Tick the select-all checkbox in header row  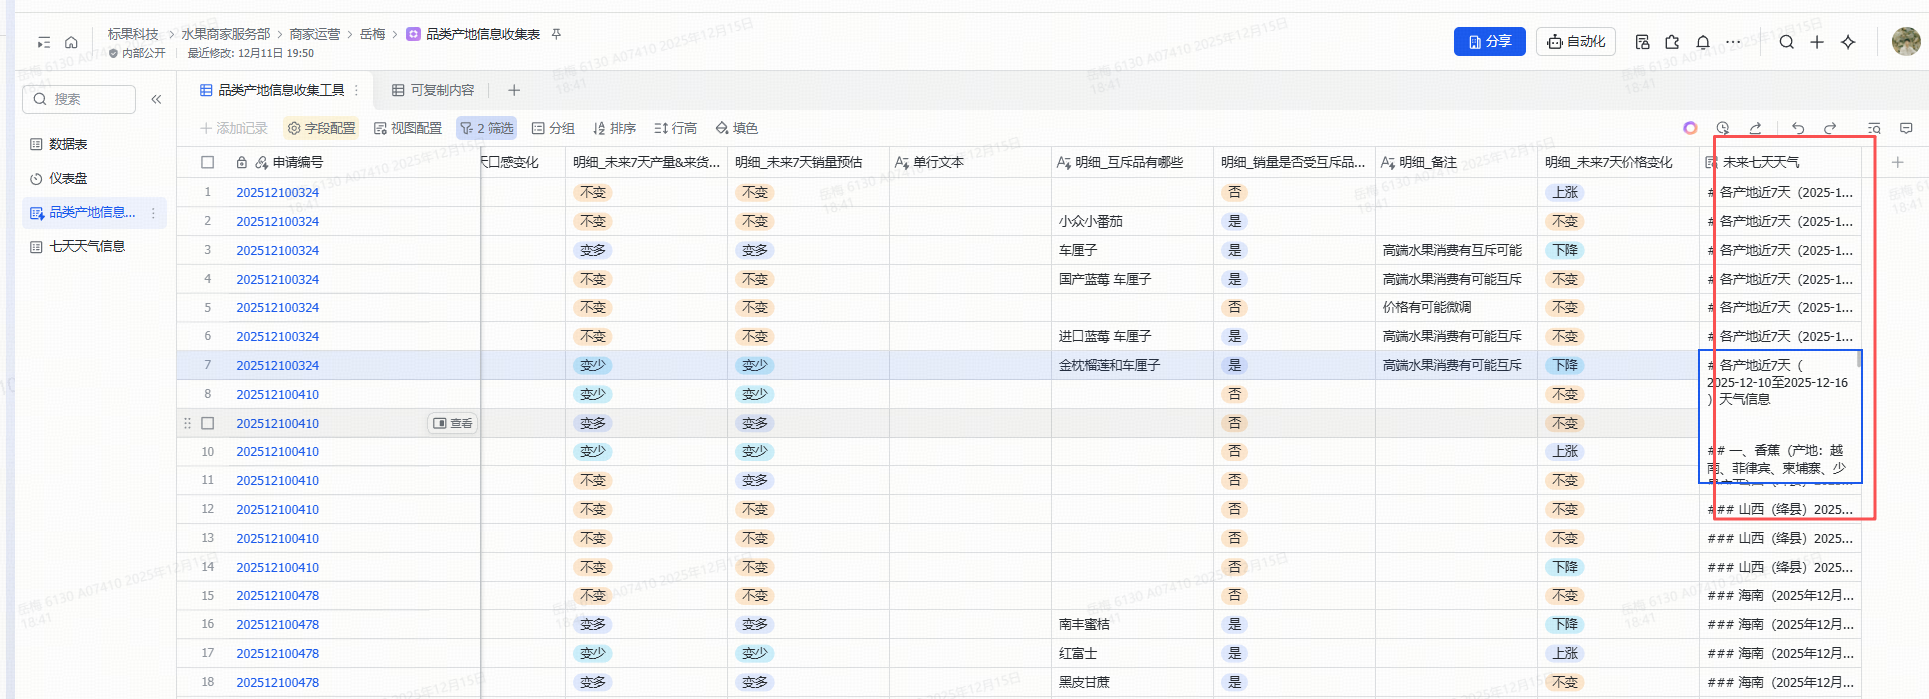coord(208,162)
